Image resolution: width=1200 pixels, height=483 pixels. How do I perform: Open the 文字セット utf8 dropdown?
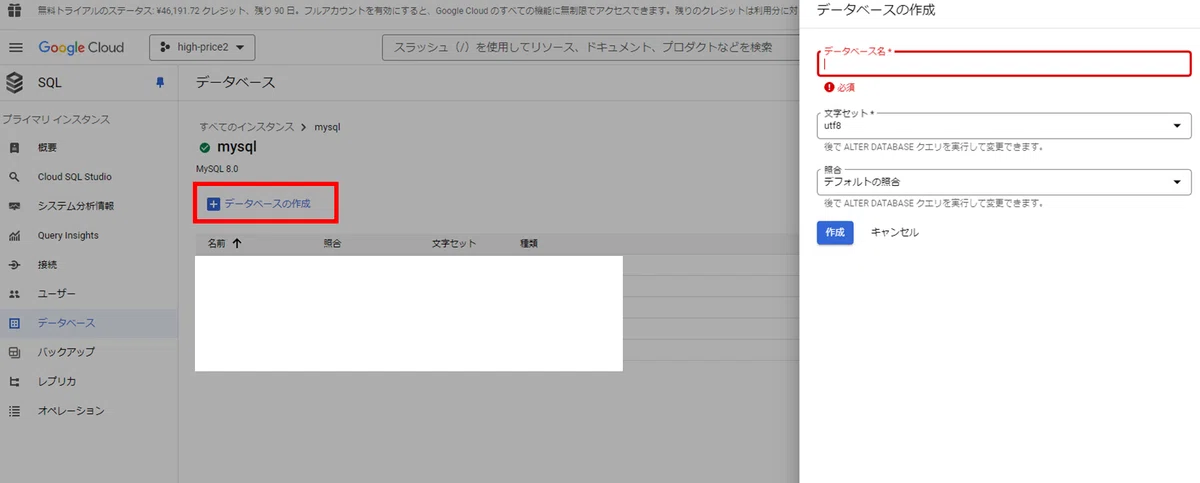[1004, 126]
